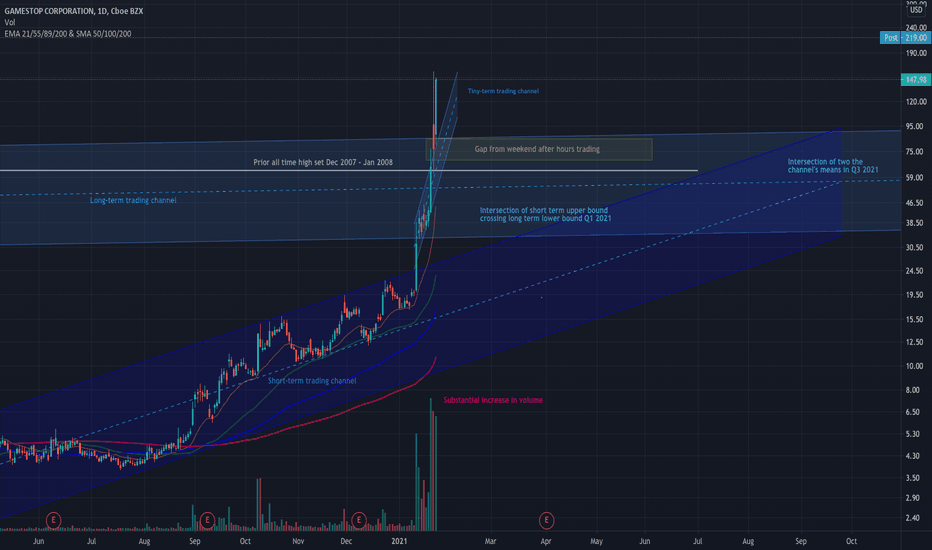Click the 2.40 price axis value
Viewport: 932px width, 550px height.
[912, 518]
